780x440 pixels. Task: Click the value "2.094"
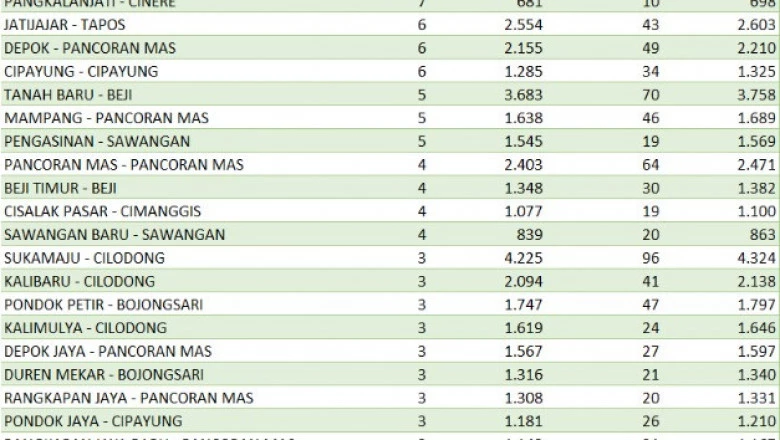pos(523,281)
